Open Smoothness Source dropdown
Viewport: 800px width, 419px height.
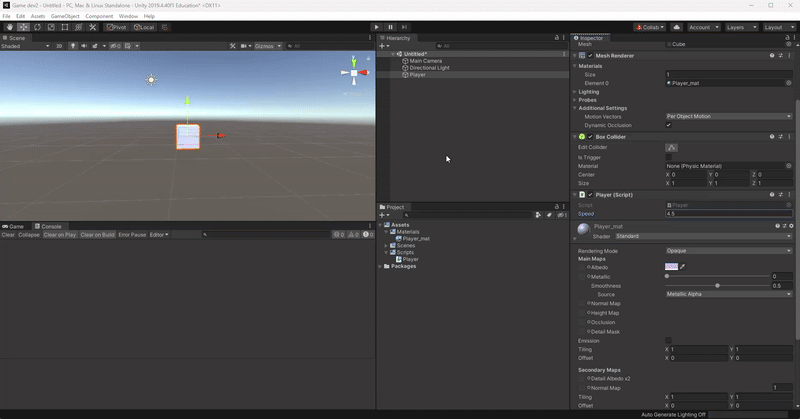(729, 294)
